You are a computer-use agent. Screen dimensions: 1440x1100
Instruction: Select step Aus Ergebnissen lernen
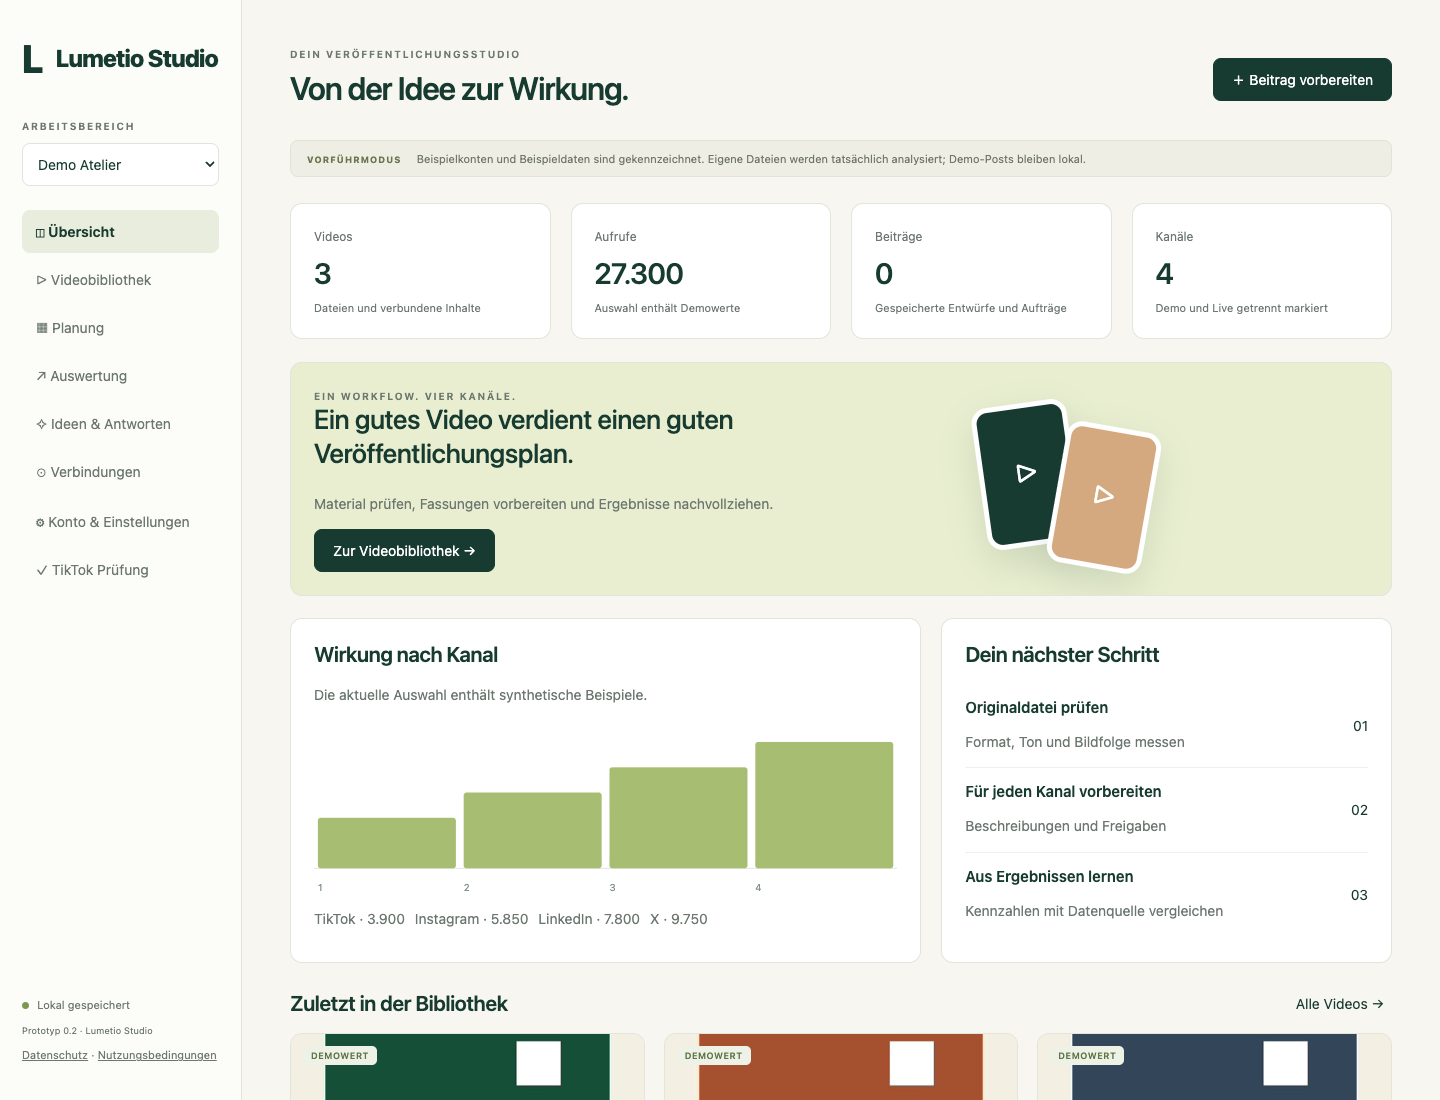[x=1166, y=895]
